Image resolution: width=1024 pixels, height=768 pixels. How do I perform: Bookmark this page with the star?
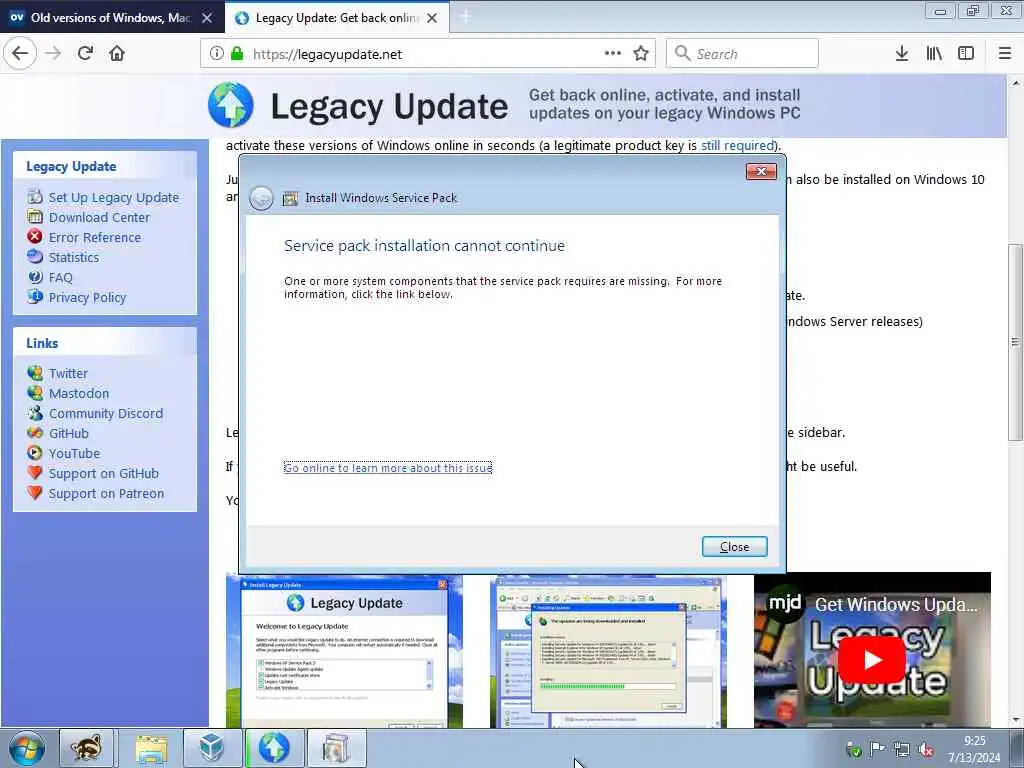641,54
